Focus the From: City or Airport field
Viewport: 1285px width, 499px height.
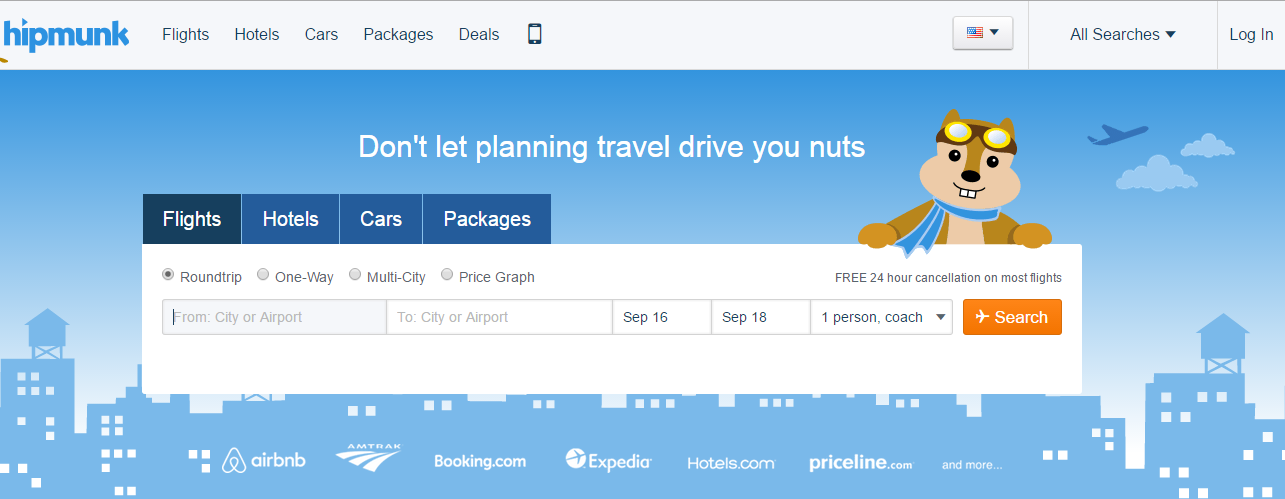click(275, 317)
